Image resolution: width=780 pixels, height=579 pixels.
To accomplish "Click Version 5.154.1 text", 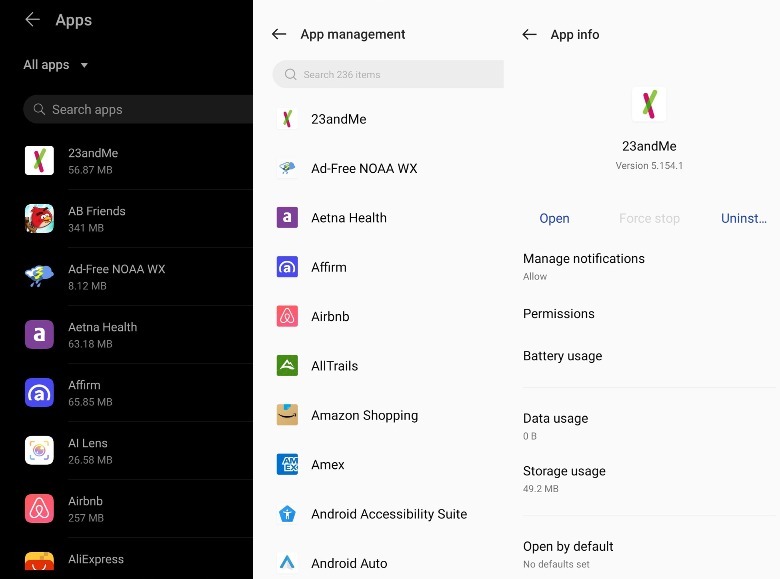I will (x=649, y=166).
